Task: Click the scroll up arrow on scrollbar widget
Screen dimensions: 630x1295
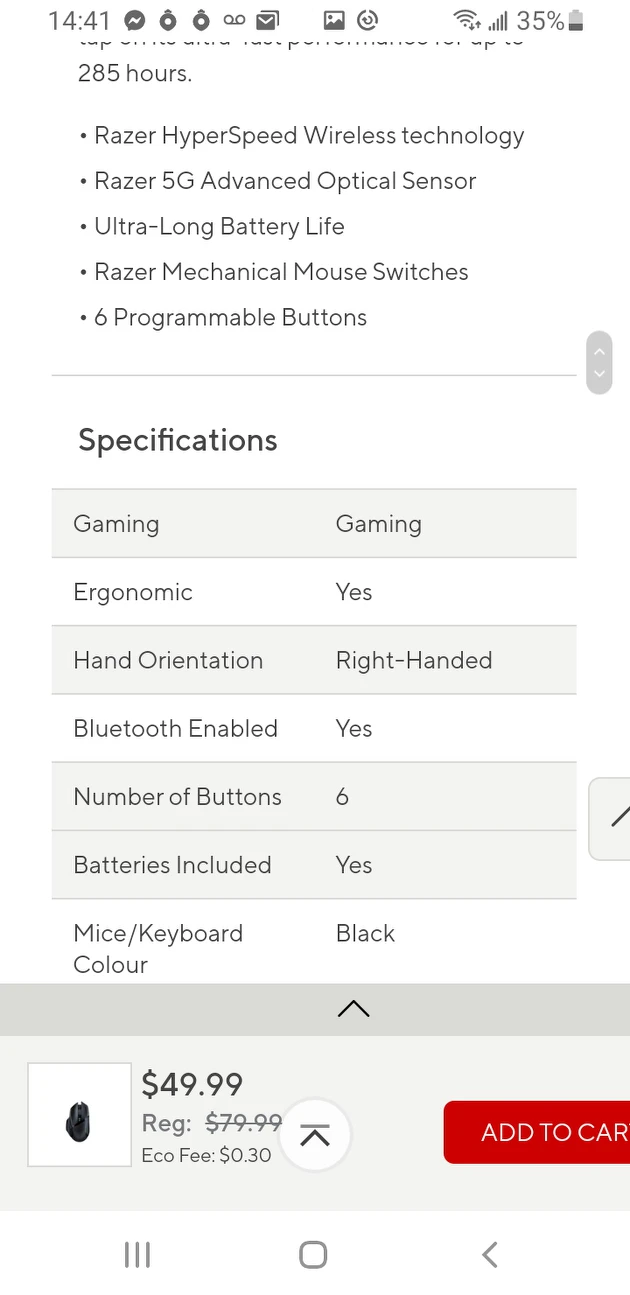Action: 599,351
